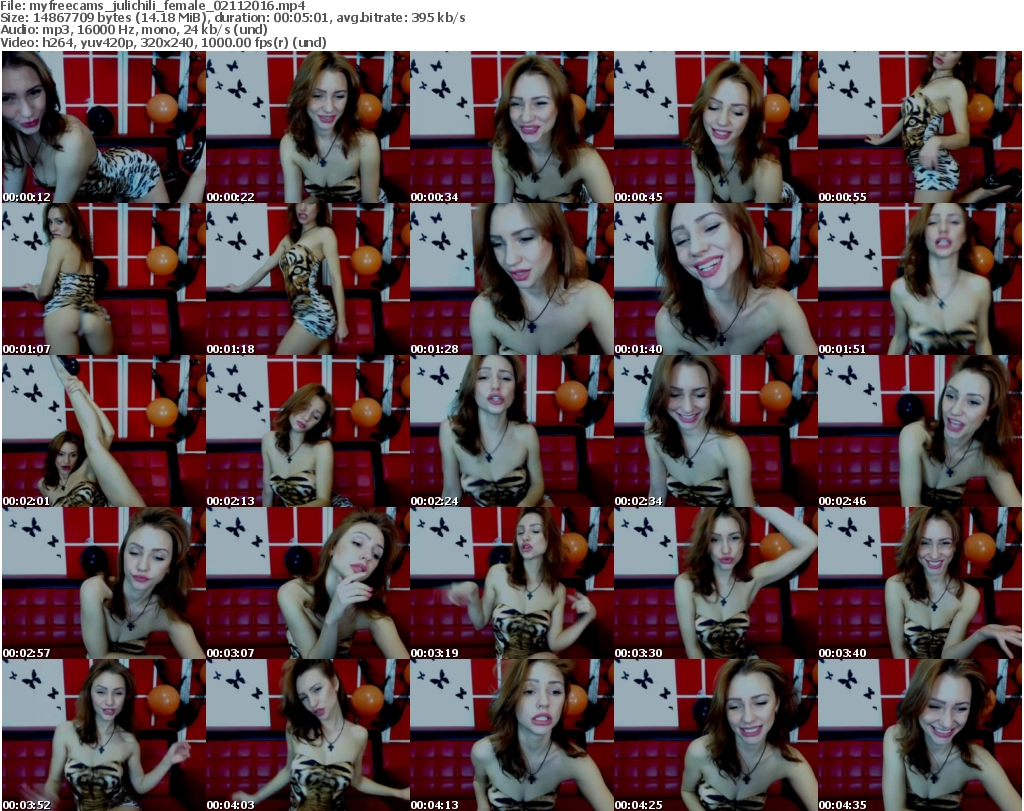Viewport: 1024px width, 811px height.
Task: Open the thumbnail timestamped 00:02:57
Action: pos(103,583)
